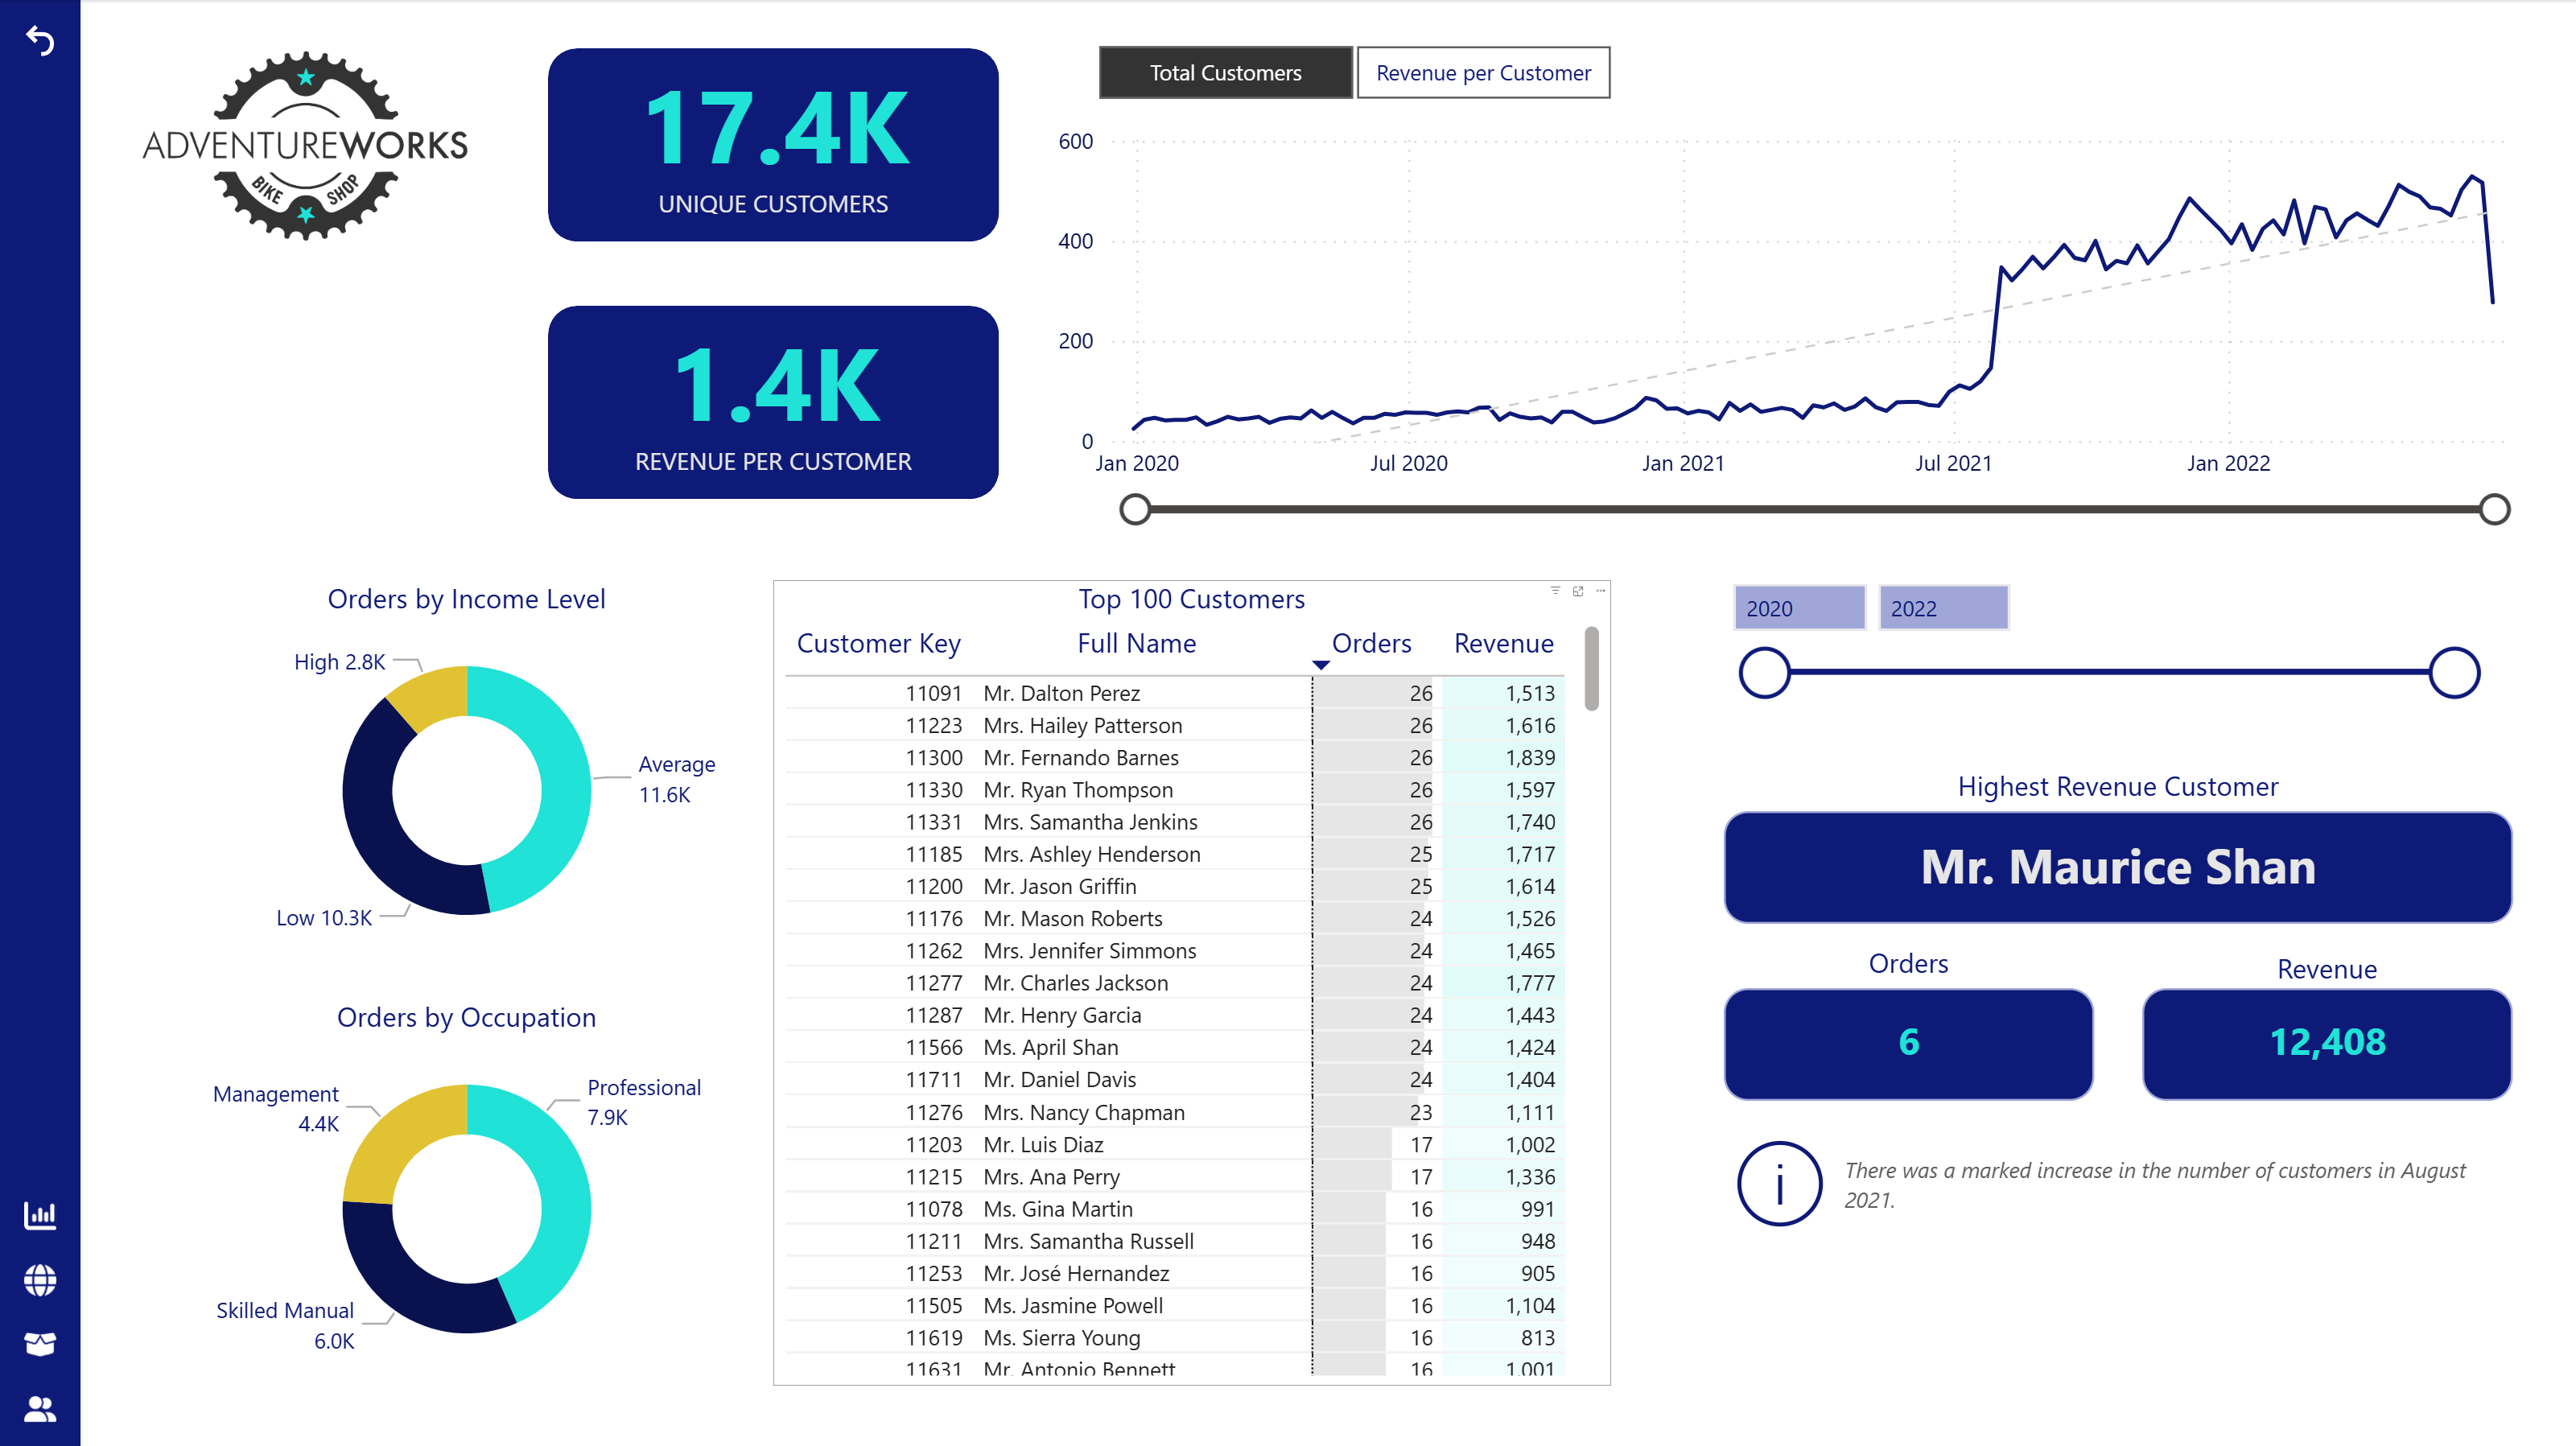The image size is (2576, 1446).
Task: Click the customers table vertical scrollbar
Action: 1591,668
